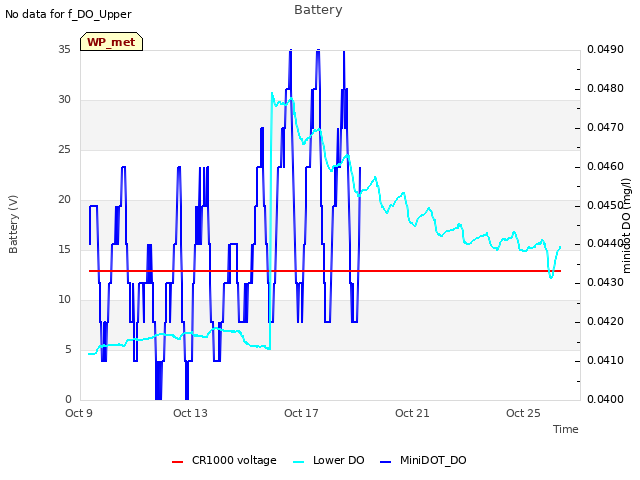
Task: Click the Time axis label
Action: [x=565, y=429]
